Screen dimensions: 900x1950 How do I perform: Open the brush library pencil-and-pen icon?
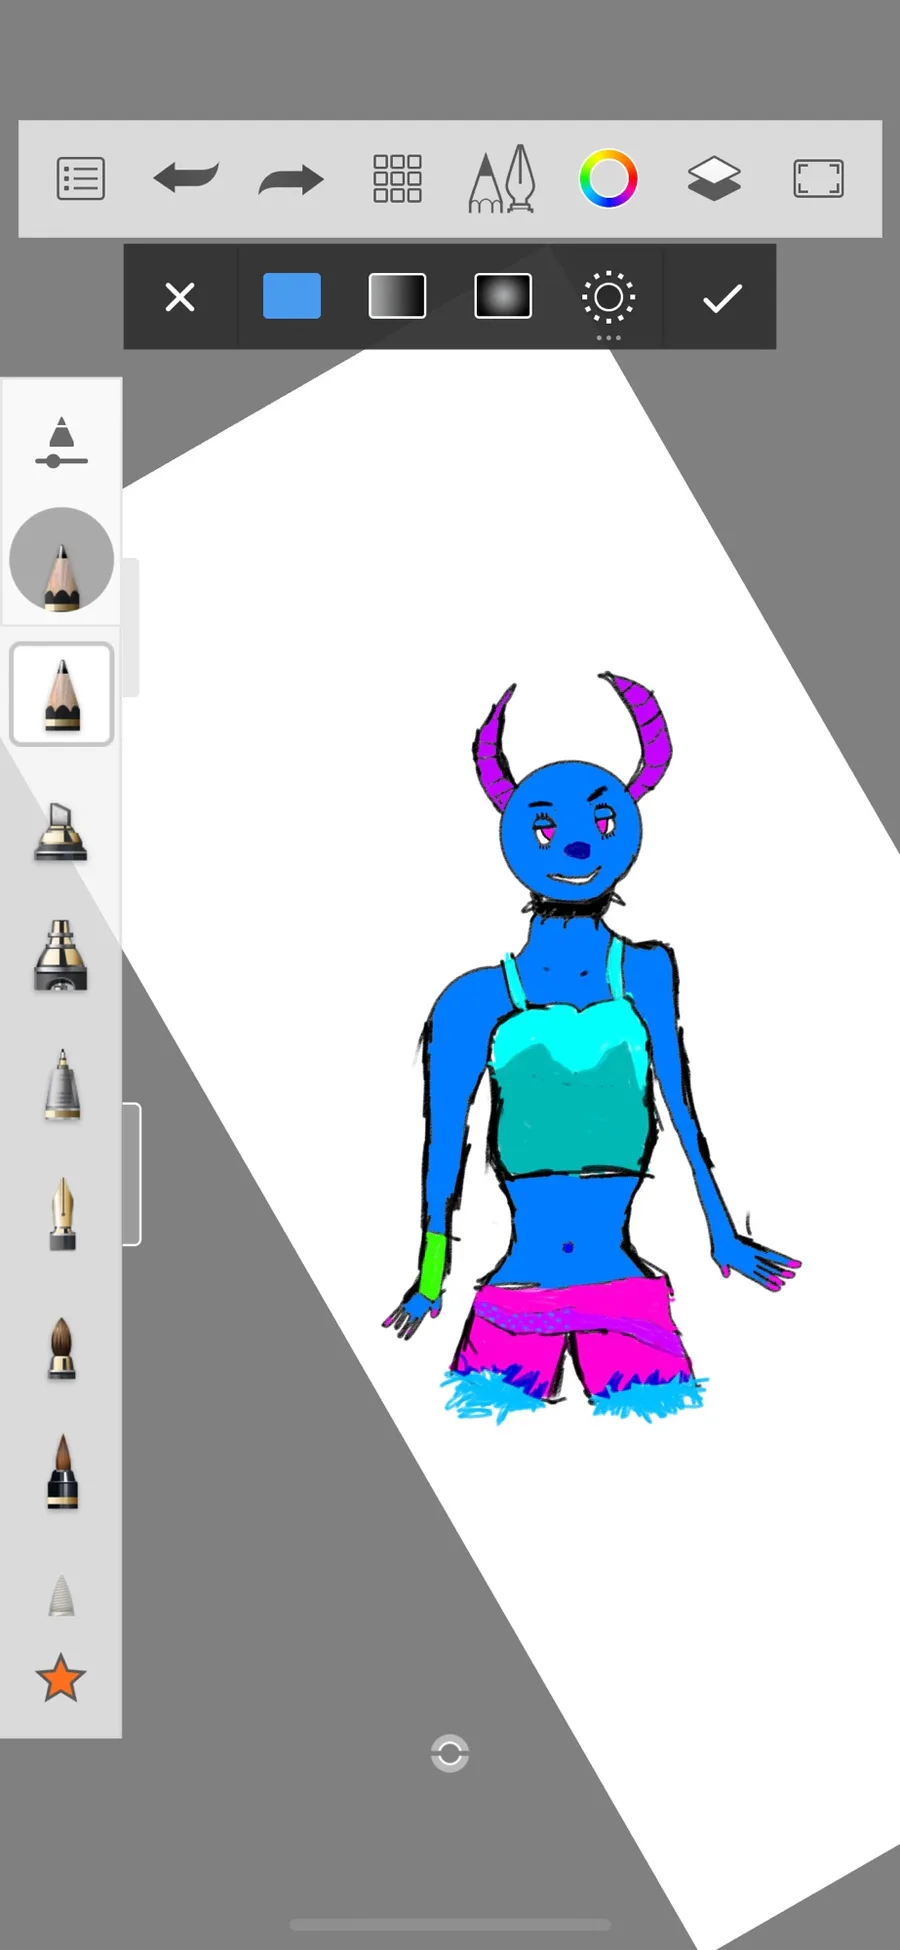[502, 179]
